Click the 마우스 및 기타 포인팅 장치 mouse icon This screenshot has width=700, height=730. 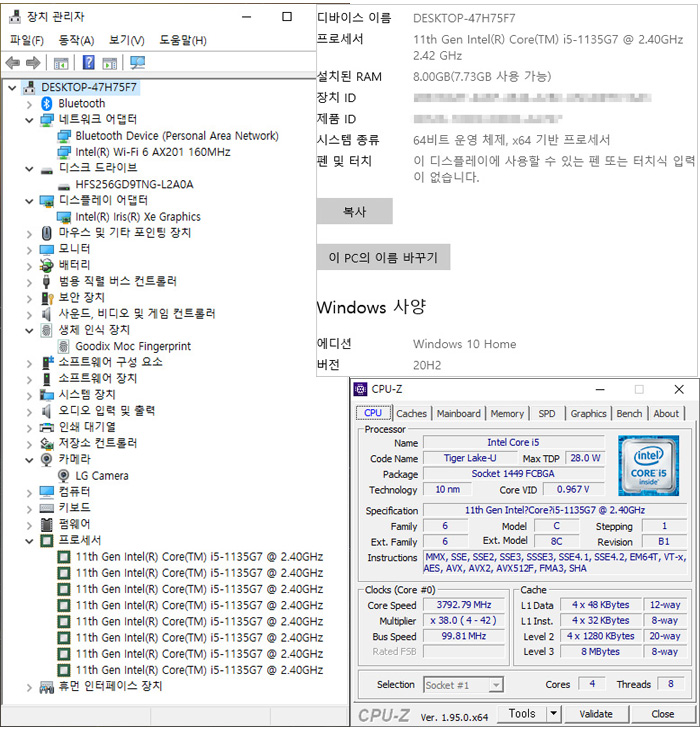click(47, 233)
